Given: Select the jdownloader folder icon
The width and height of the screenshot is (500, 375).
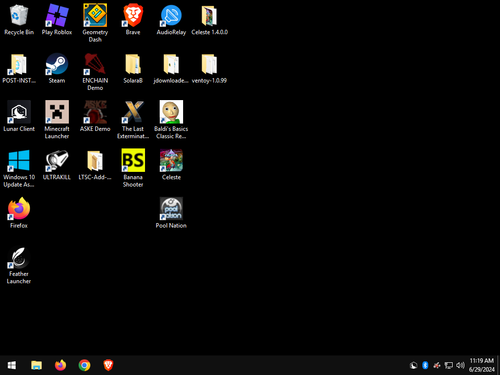Looking at the screenshot, I should [x=171, y=68].
